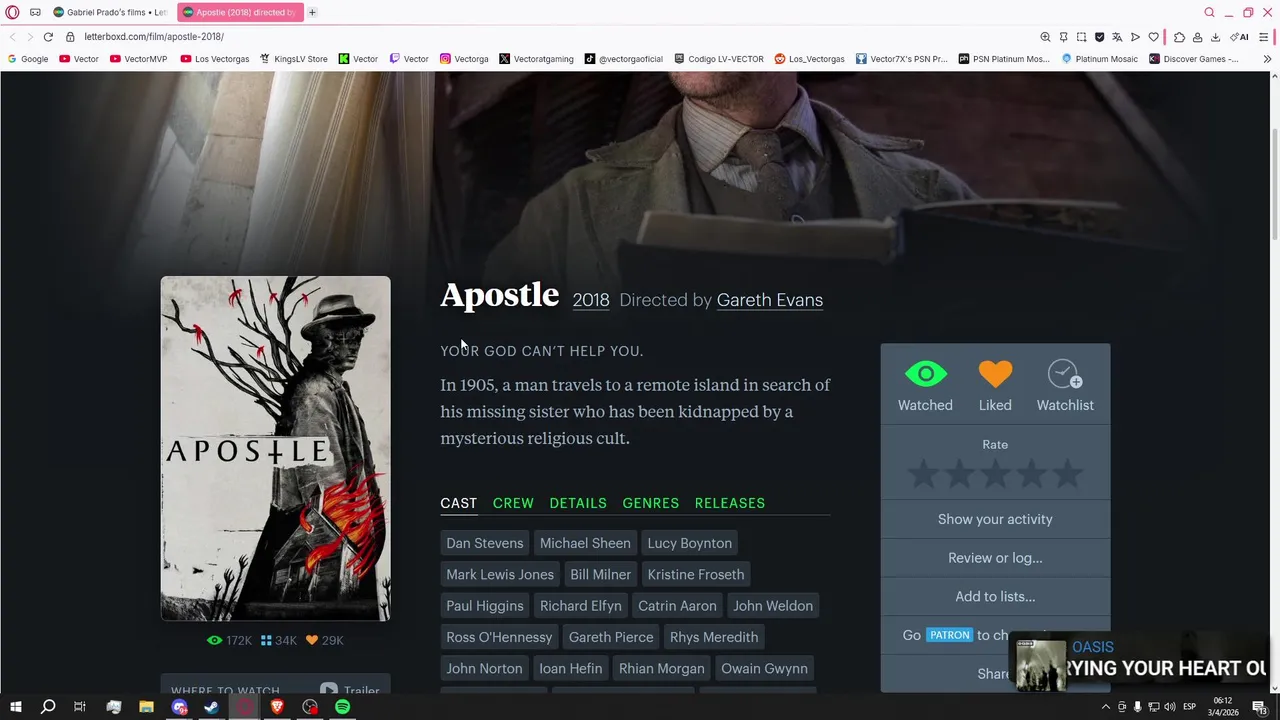
Task: Click the 172K watched count
Action: click(x=230, y=640)
